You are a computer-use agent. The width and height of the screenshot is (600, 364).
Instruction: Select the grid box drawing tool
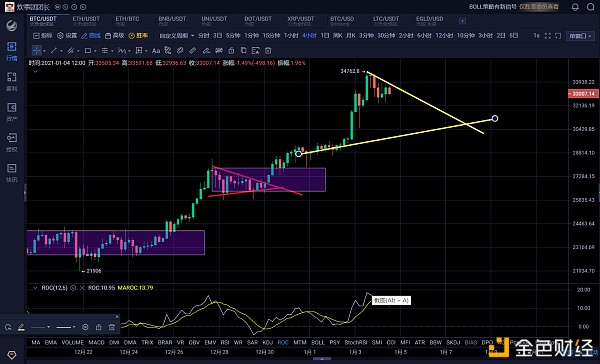139,51
